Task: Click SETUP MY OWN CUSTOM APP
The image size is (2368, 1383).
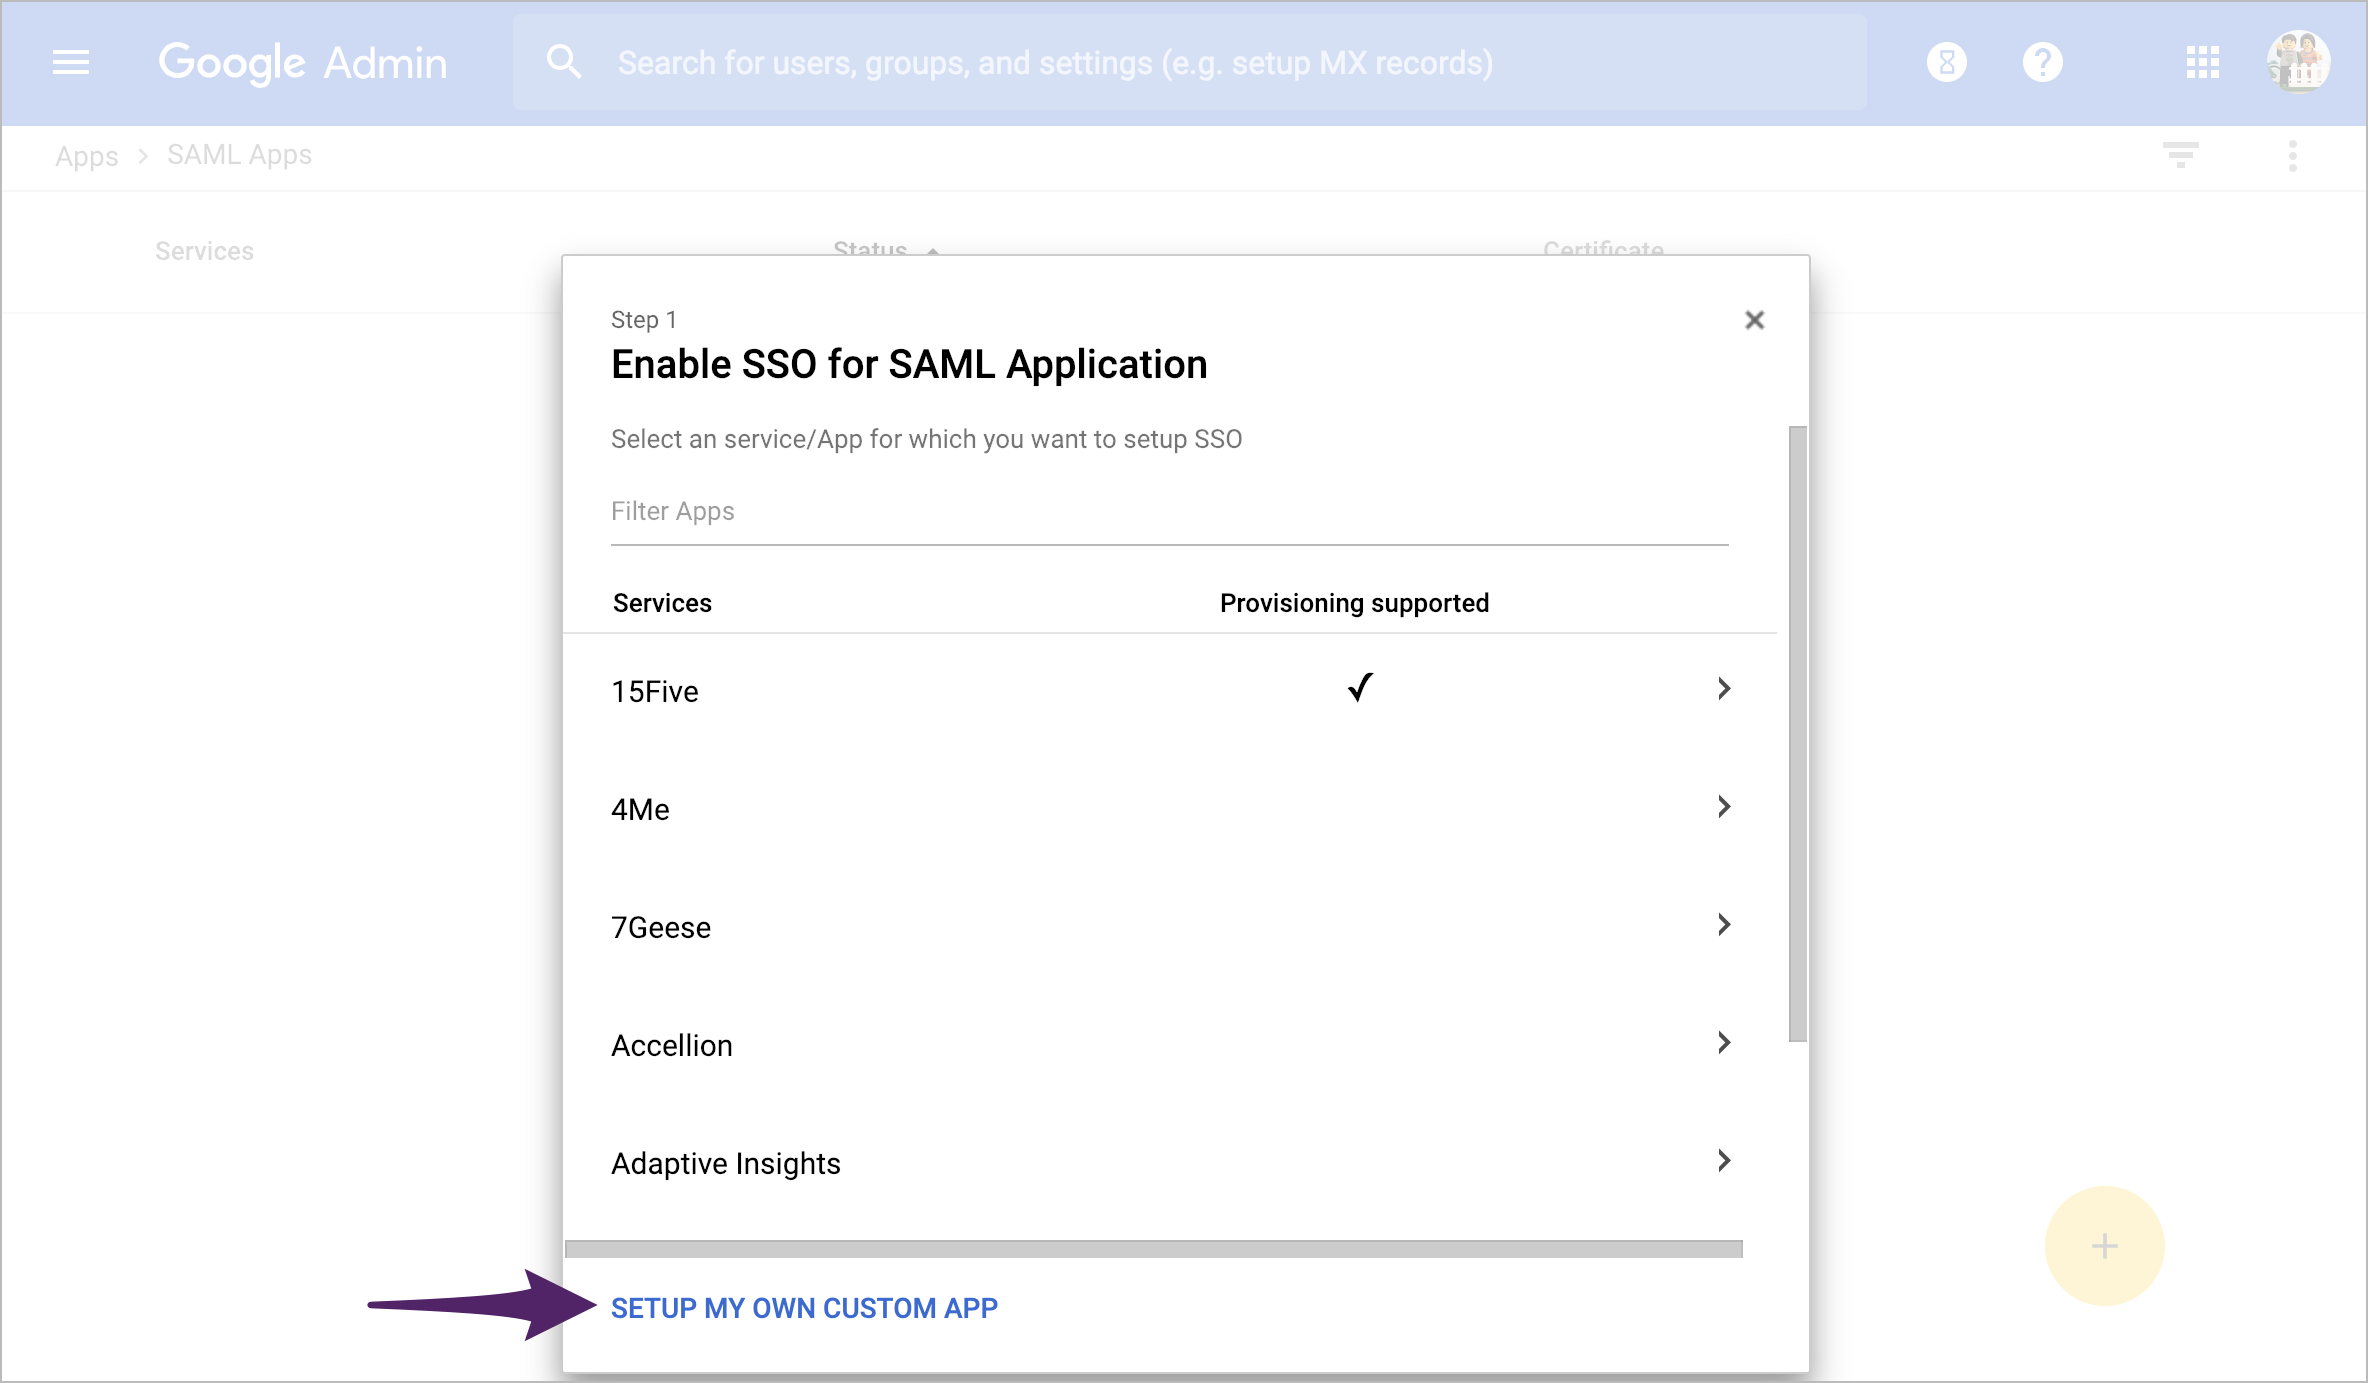Action: point(805,1308)
